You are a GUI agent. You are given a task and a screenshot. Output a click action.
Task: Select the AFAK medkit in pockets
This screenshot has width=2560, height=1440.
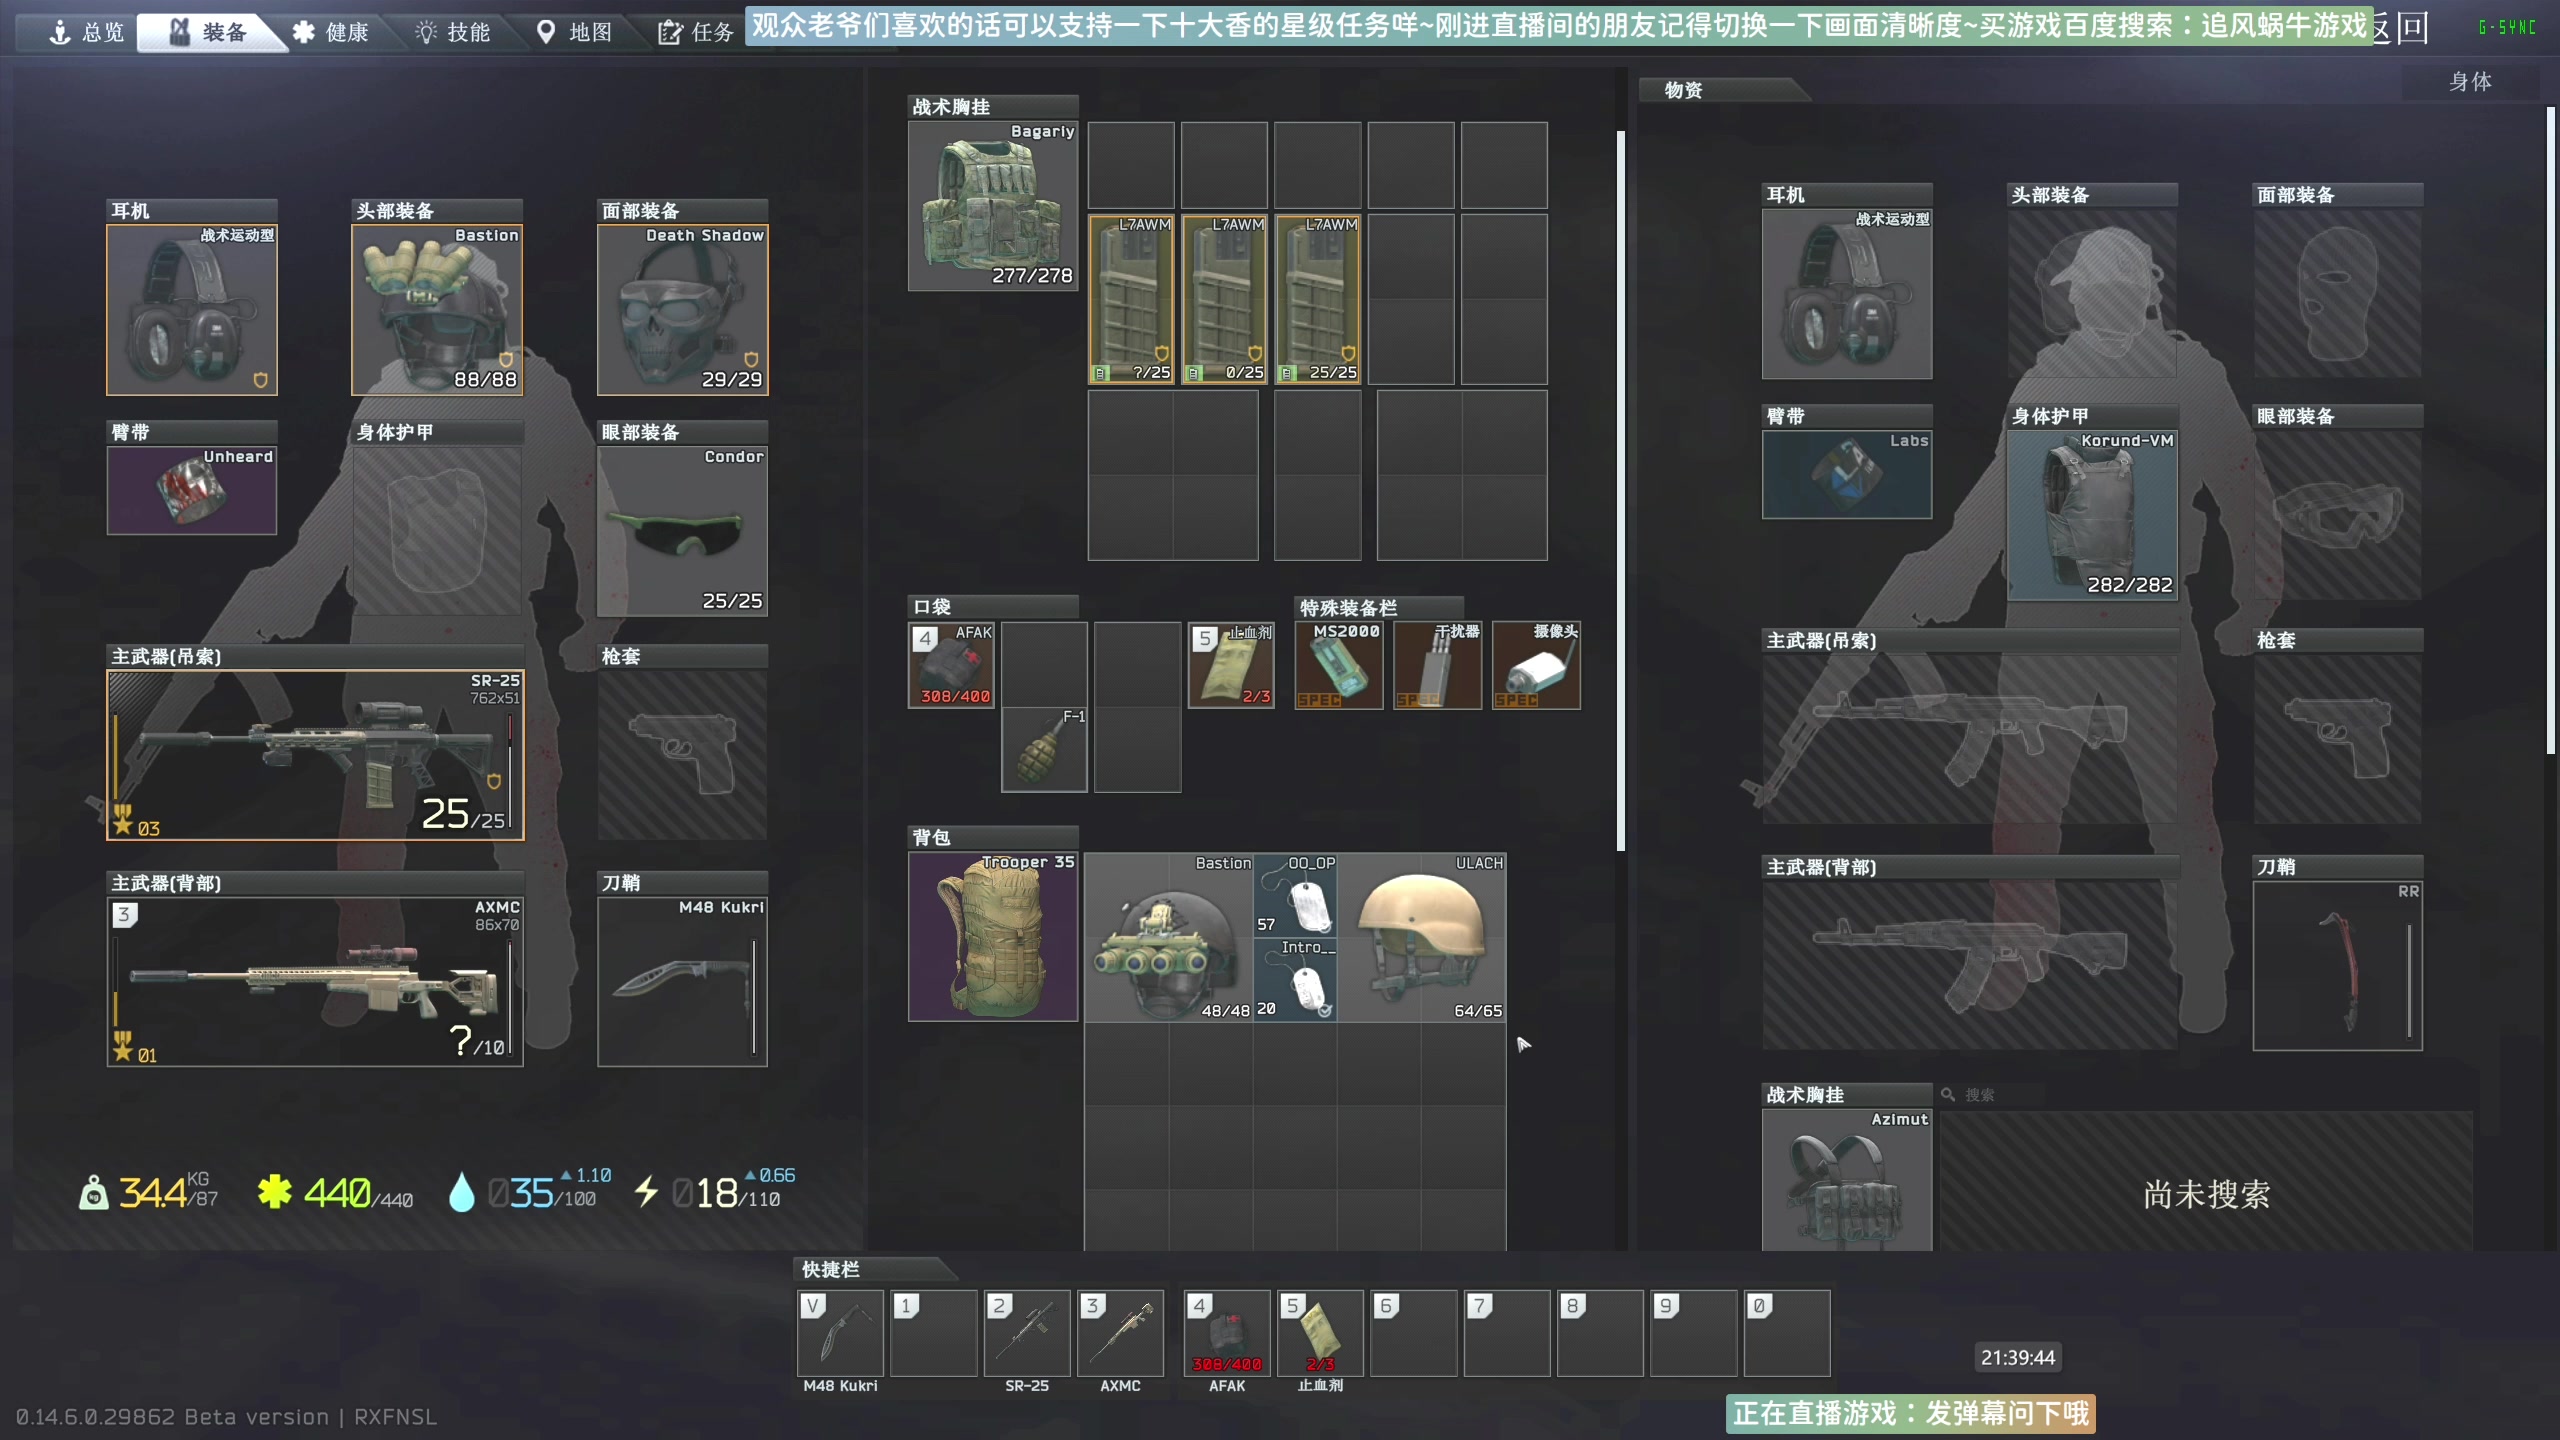(951, 665)
